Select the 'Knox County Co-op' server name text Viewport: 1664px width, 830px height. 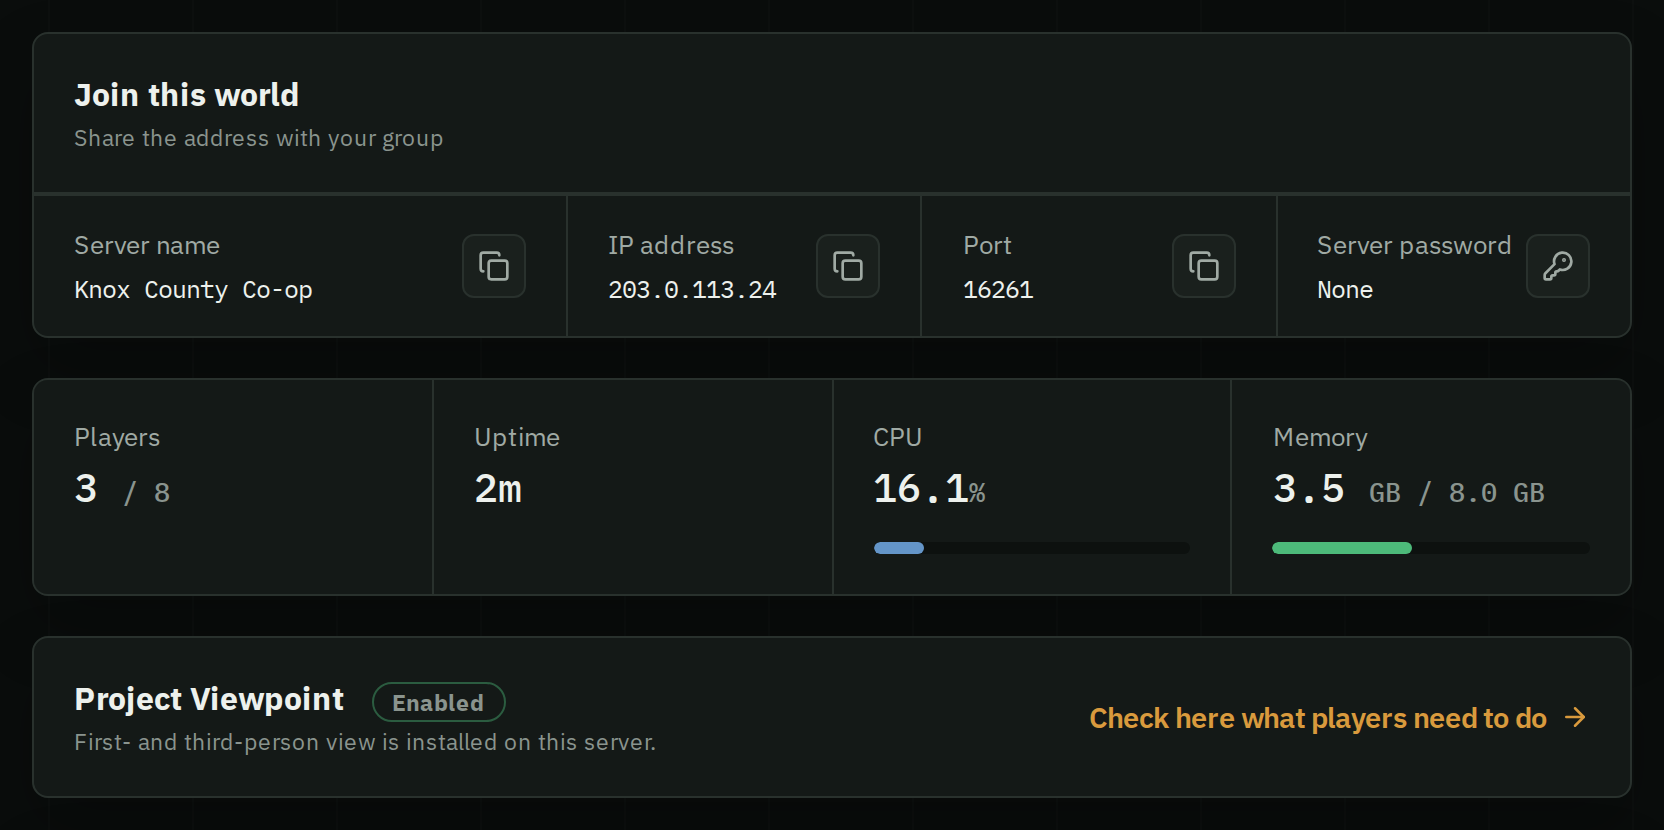coord(193,290)
